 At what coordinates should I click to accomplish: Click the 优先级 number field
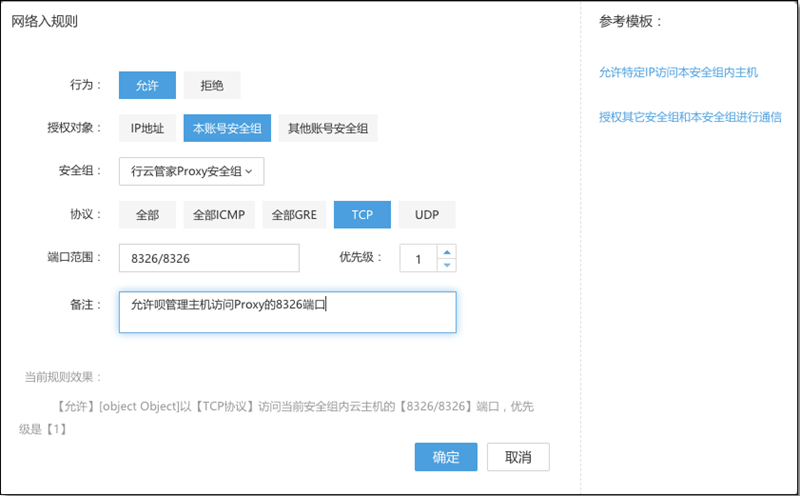pyautogui.click(x=418, y=258)
